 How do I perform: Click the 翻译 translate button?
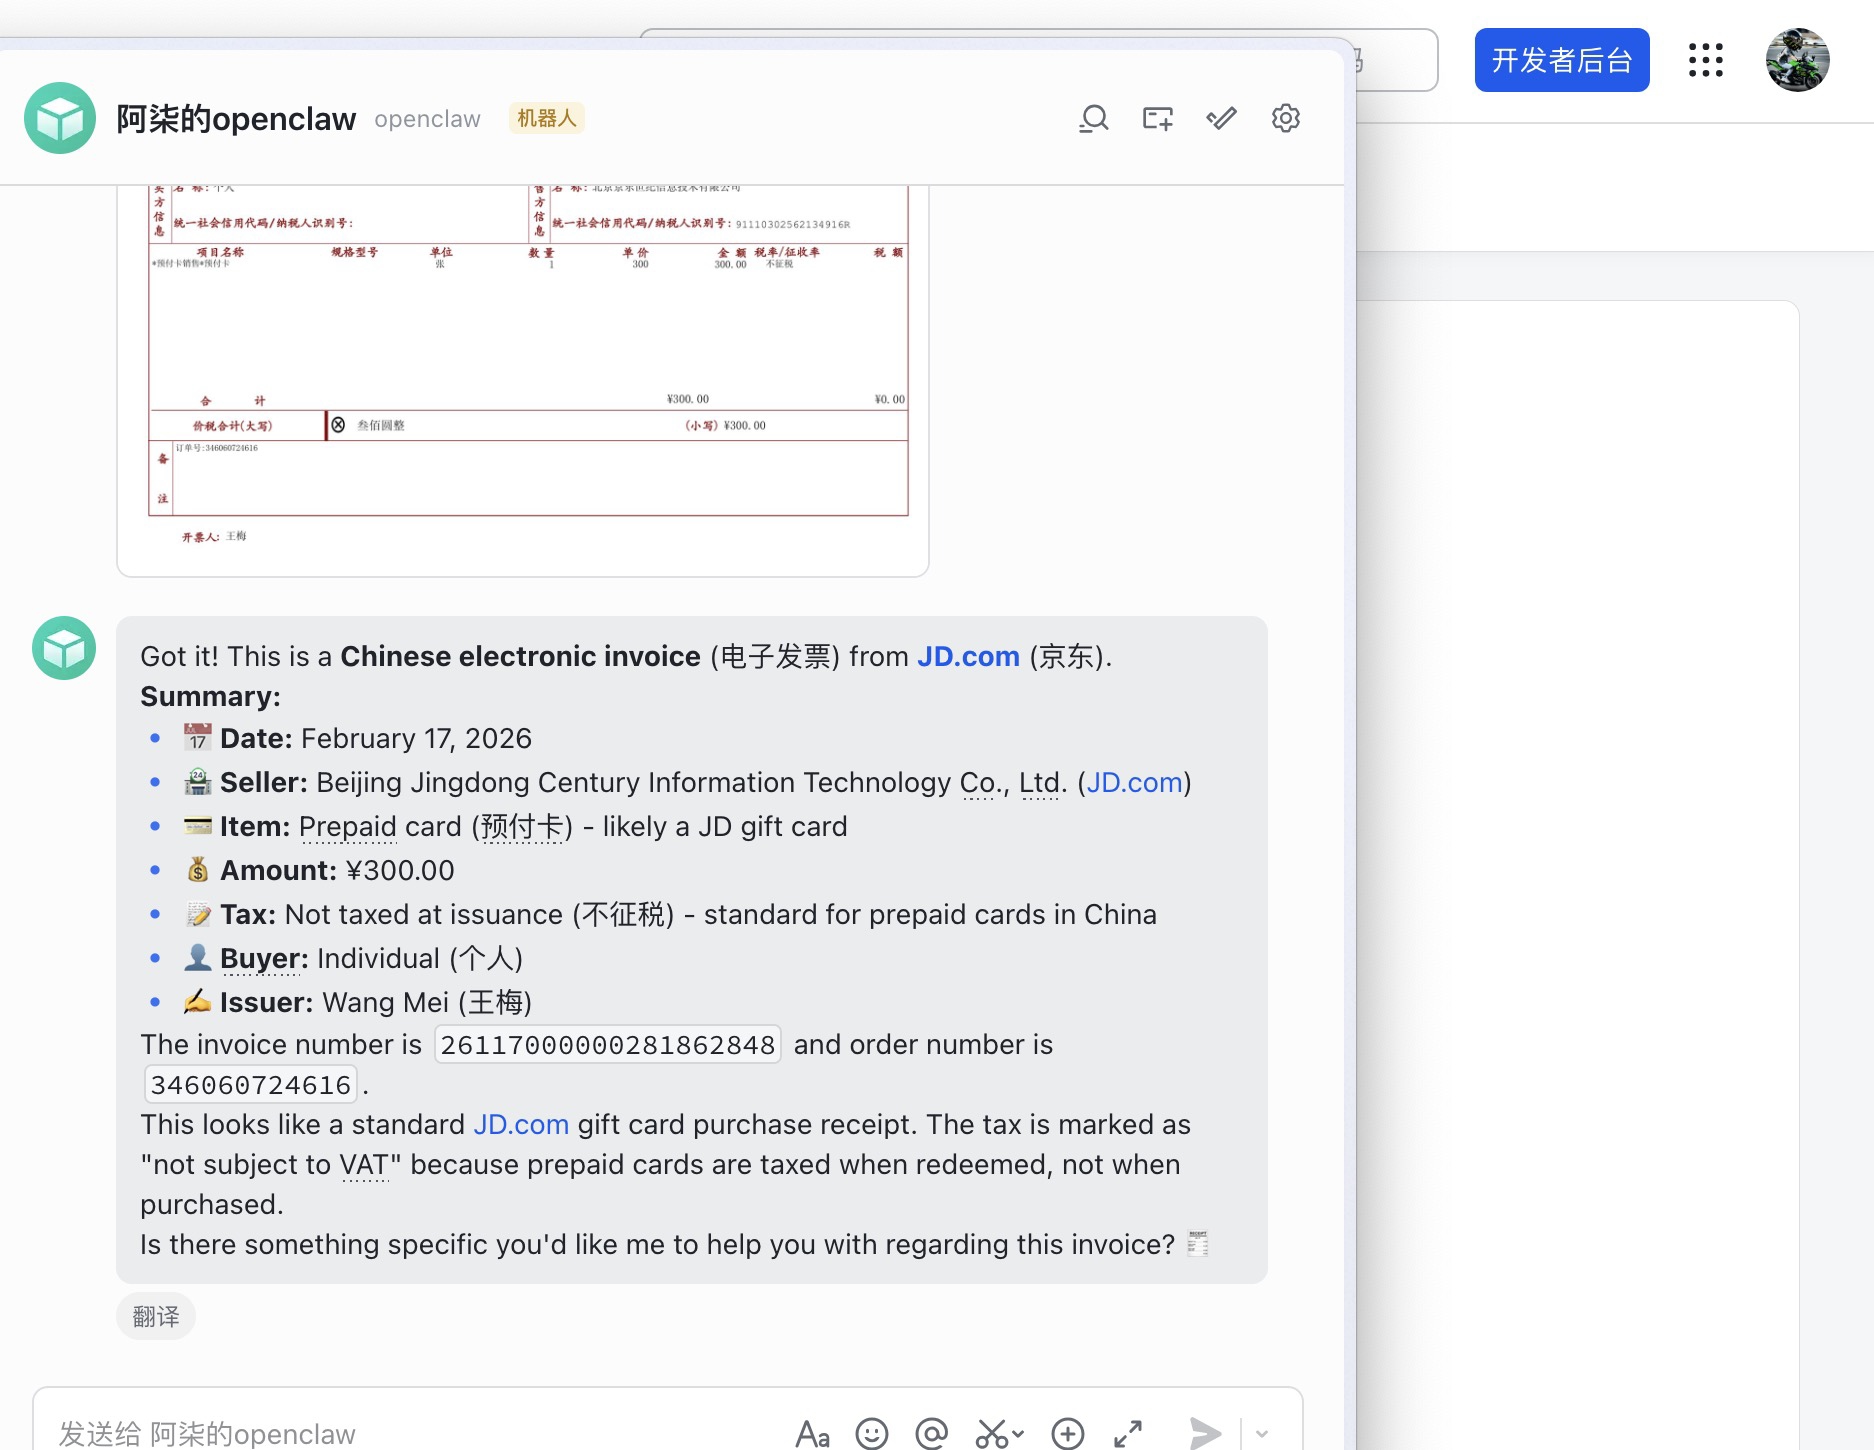click(x=156, y=1316)
